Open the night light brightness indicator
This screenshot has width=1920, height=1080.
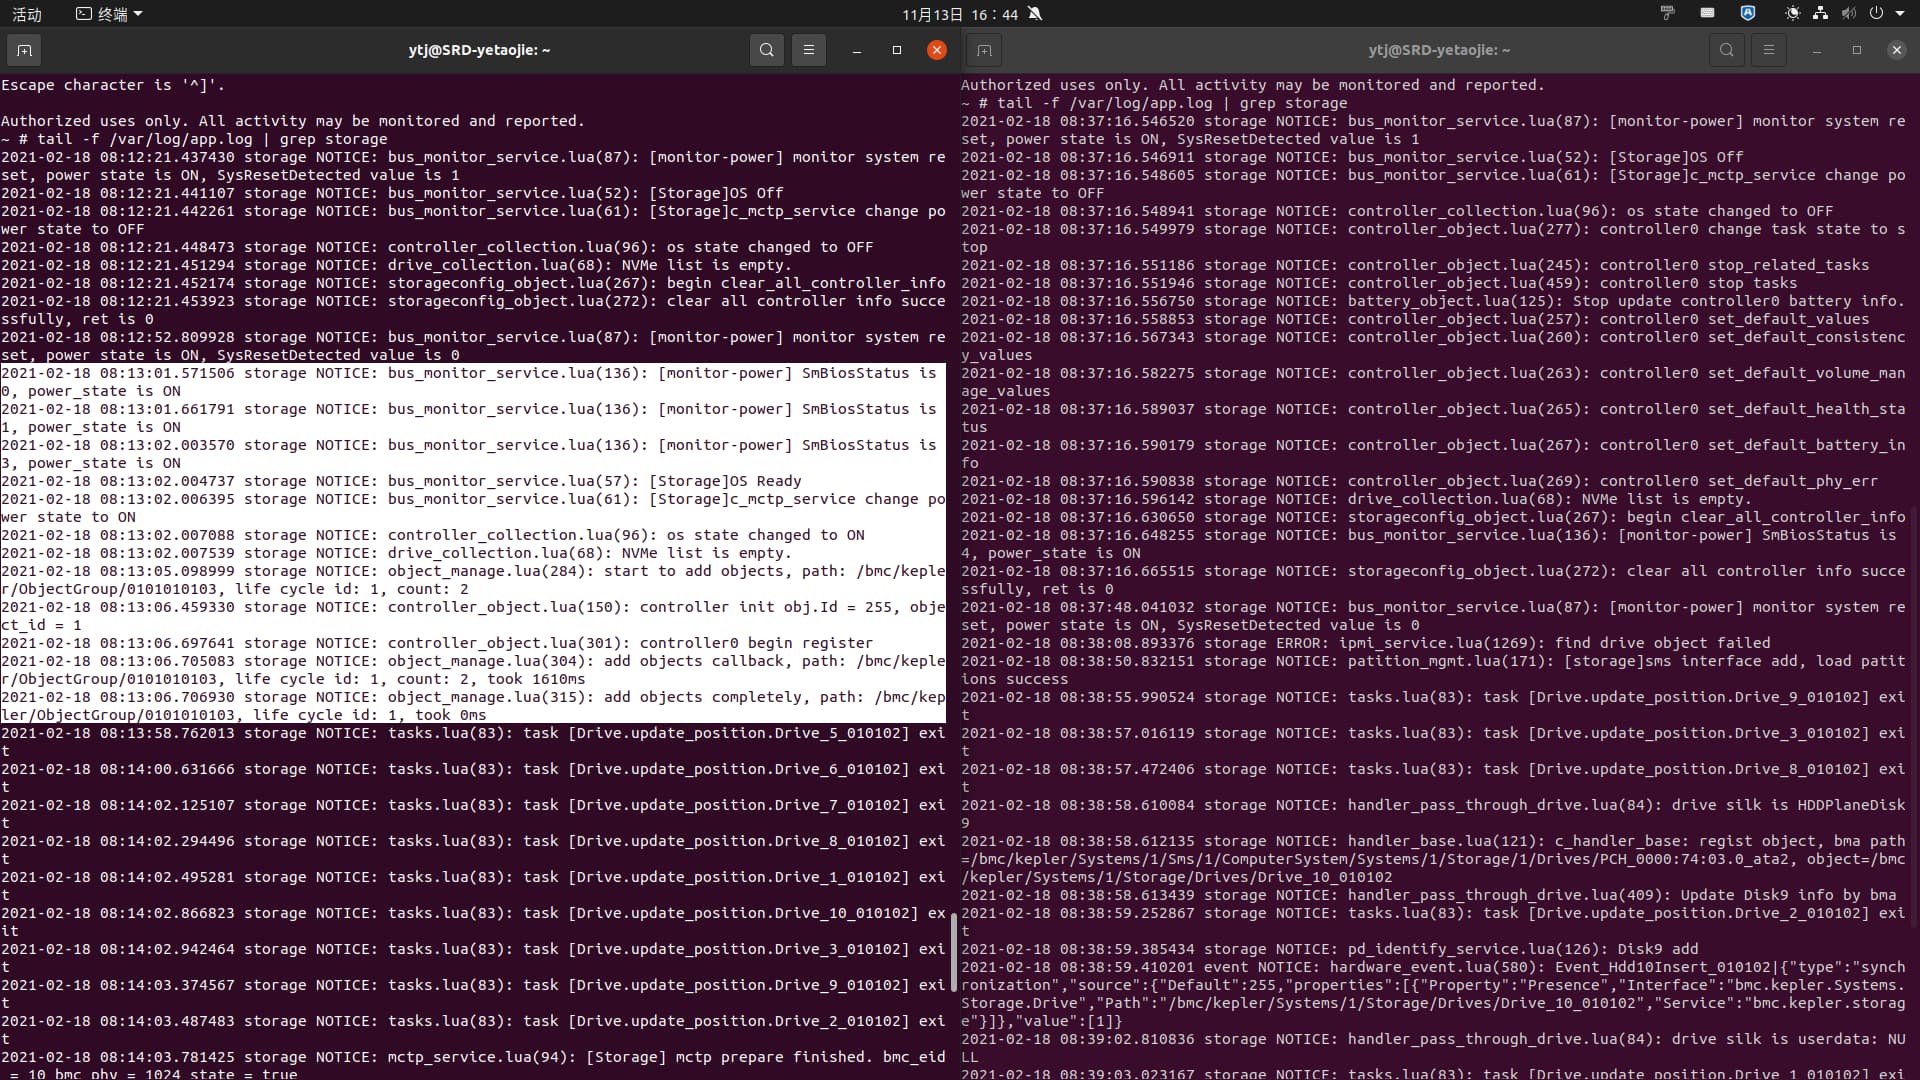1792,14
